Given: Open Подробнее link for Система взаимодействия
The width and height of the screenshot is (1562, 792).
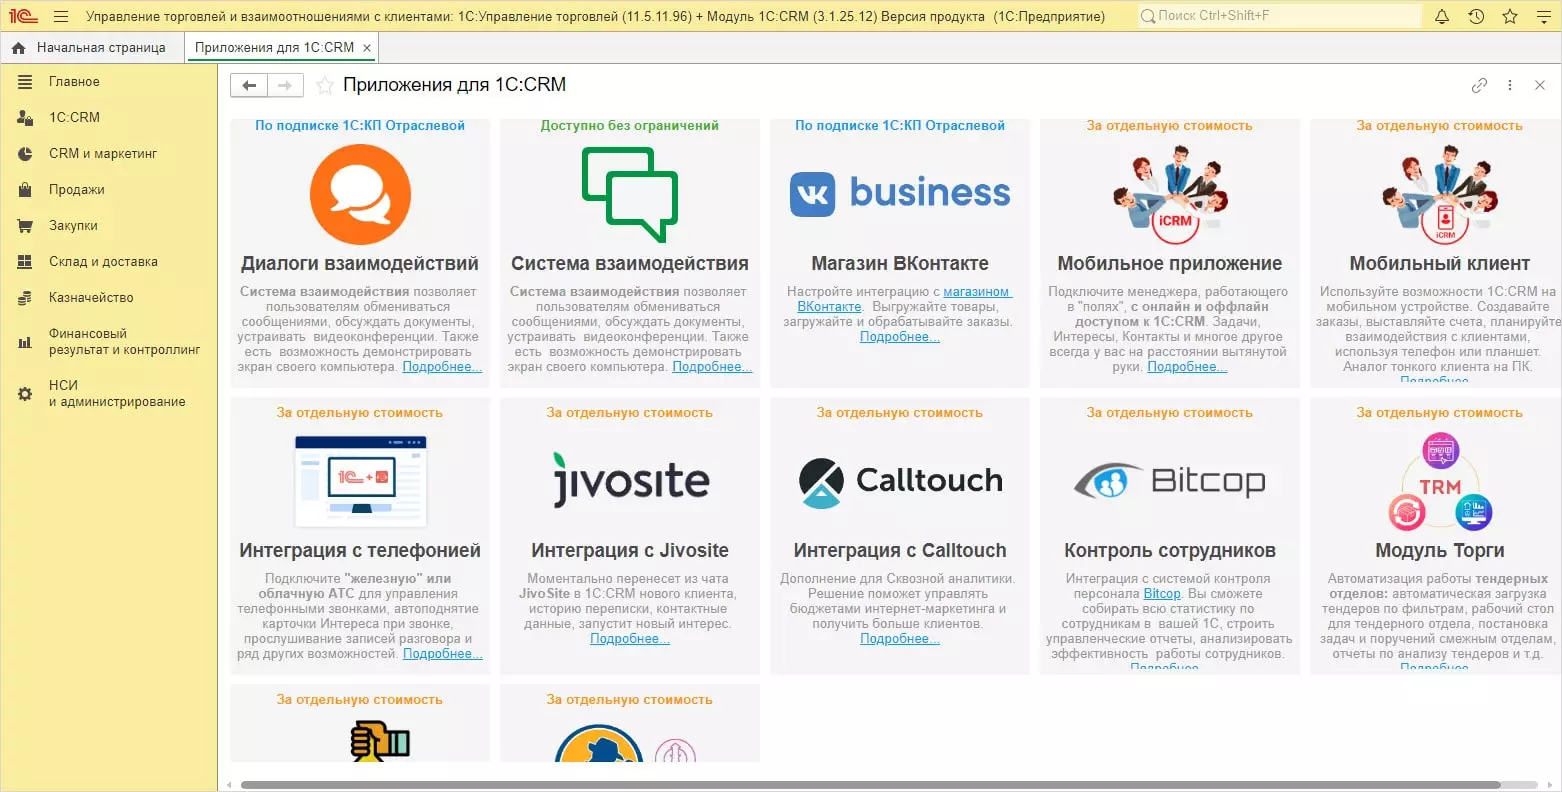Looking at the screenshot, I should pyautogui.click(x=712, y=367).
